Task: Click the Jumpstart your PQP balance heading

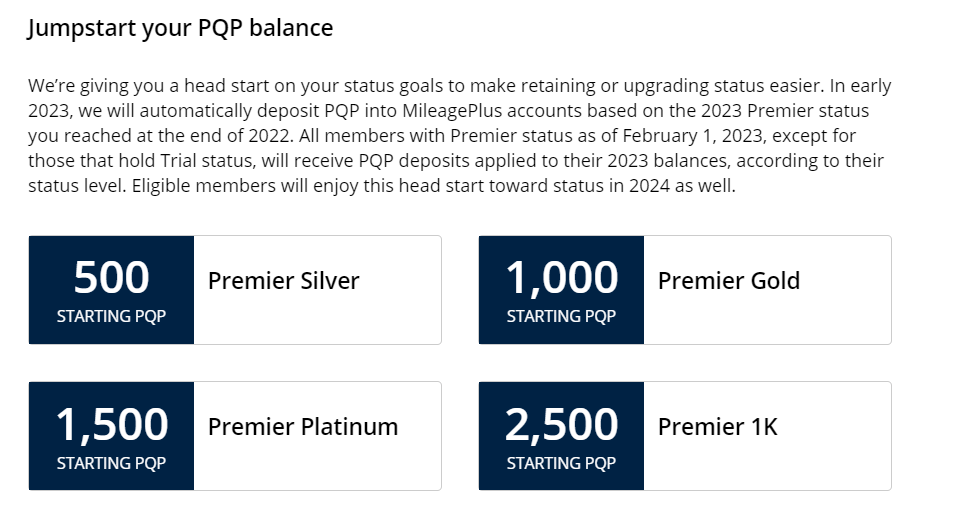Action: tap(180, 29)
